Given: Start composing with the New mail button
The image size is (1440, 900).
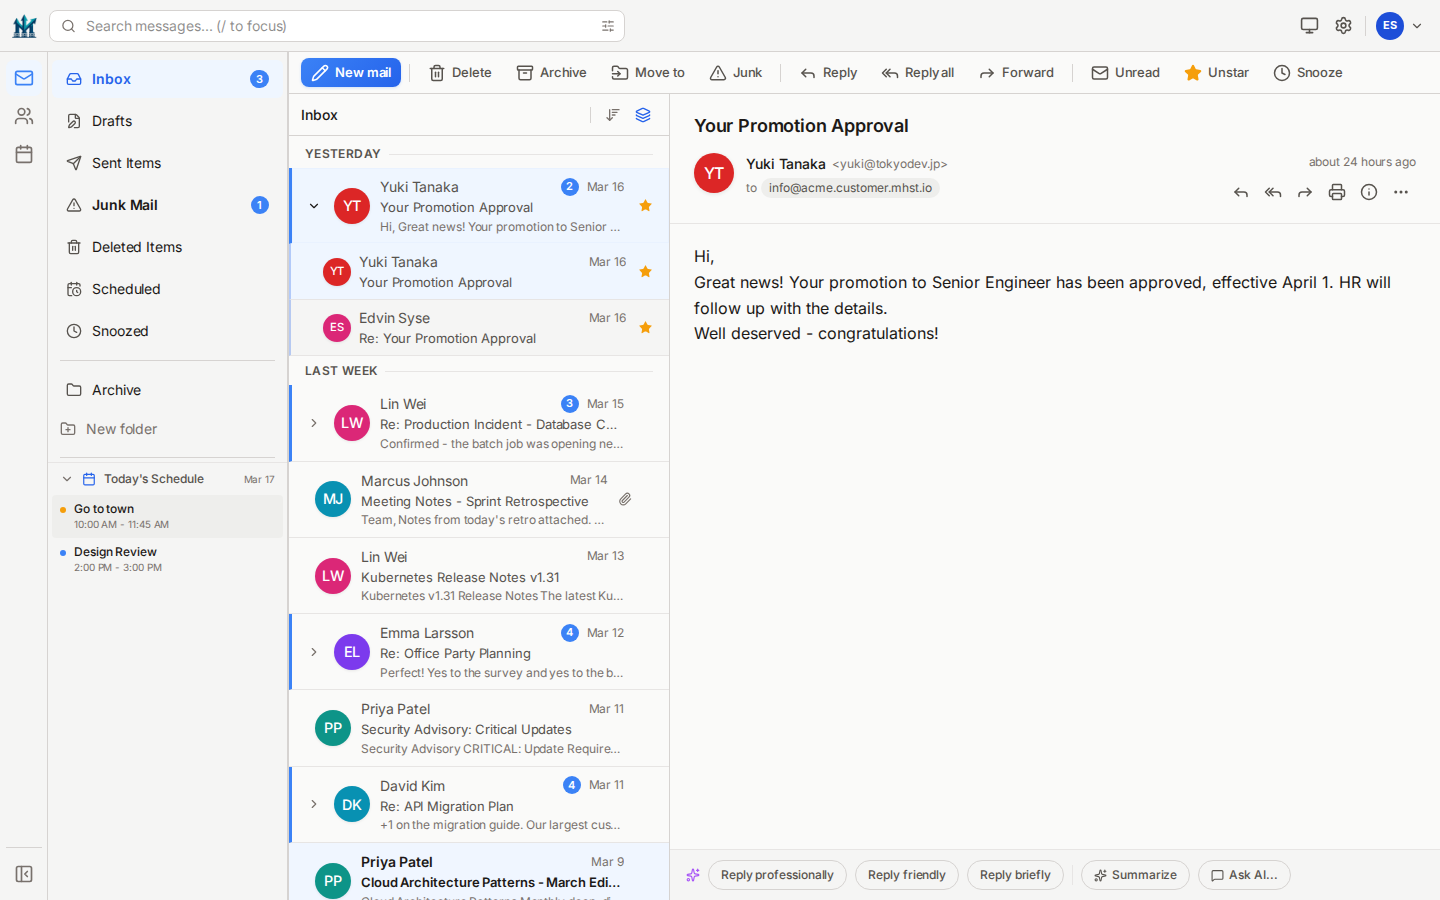Looking at the screenshot, I should (x=350, y=72).
